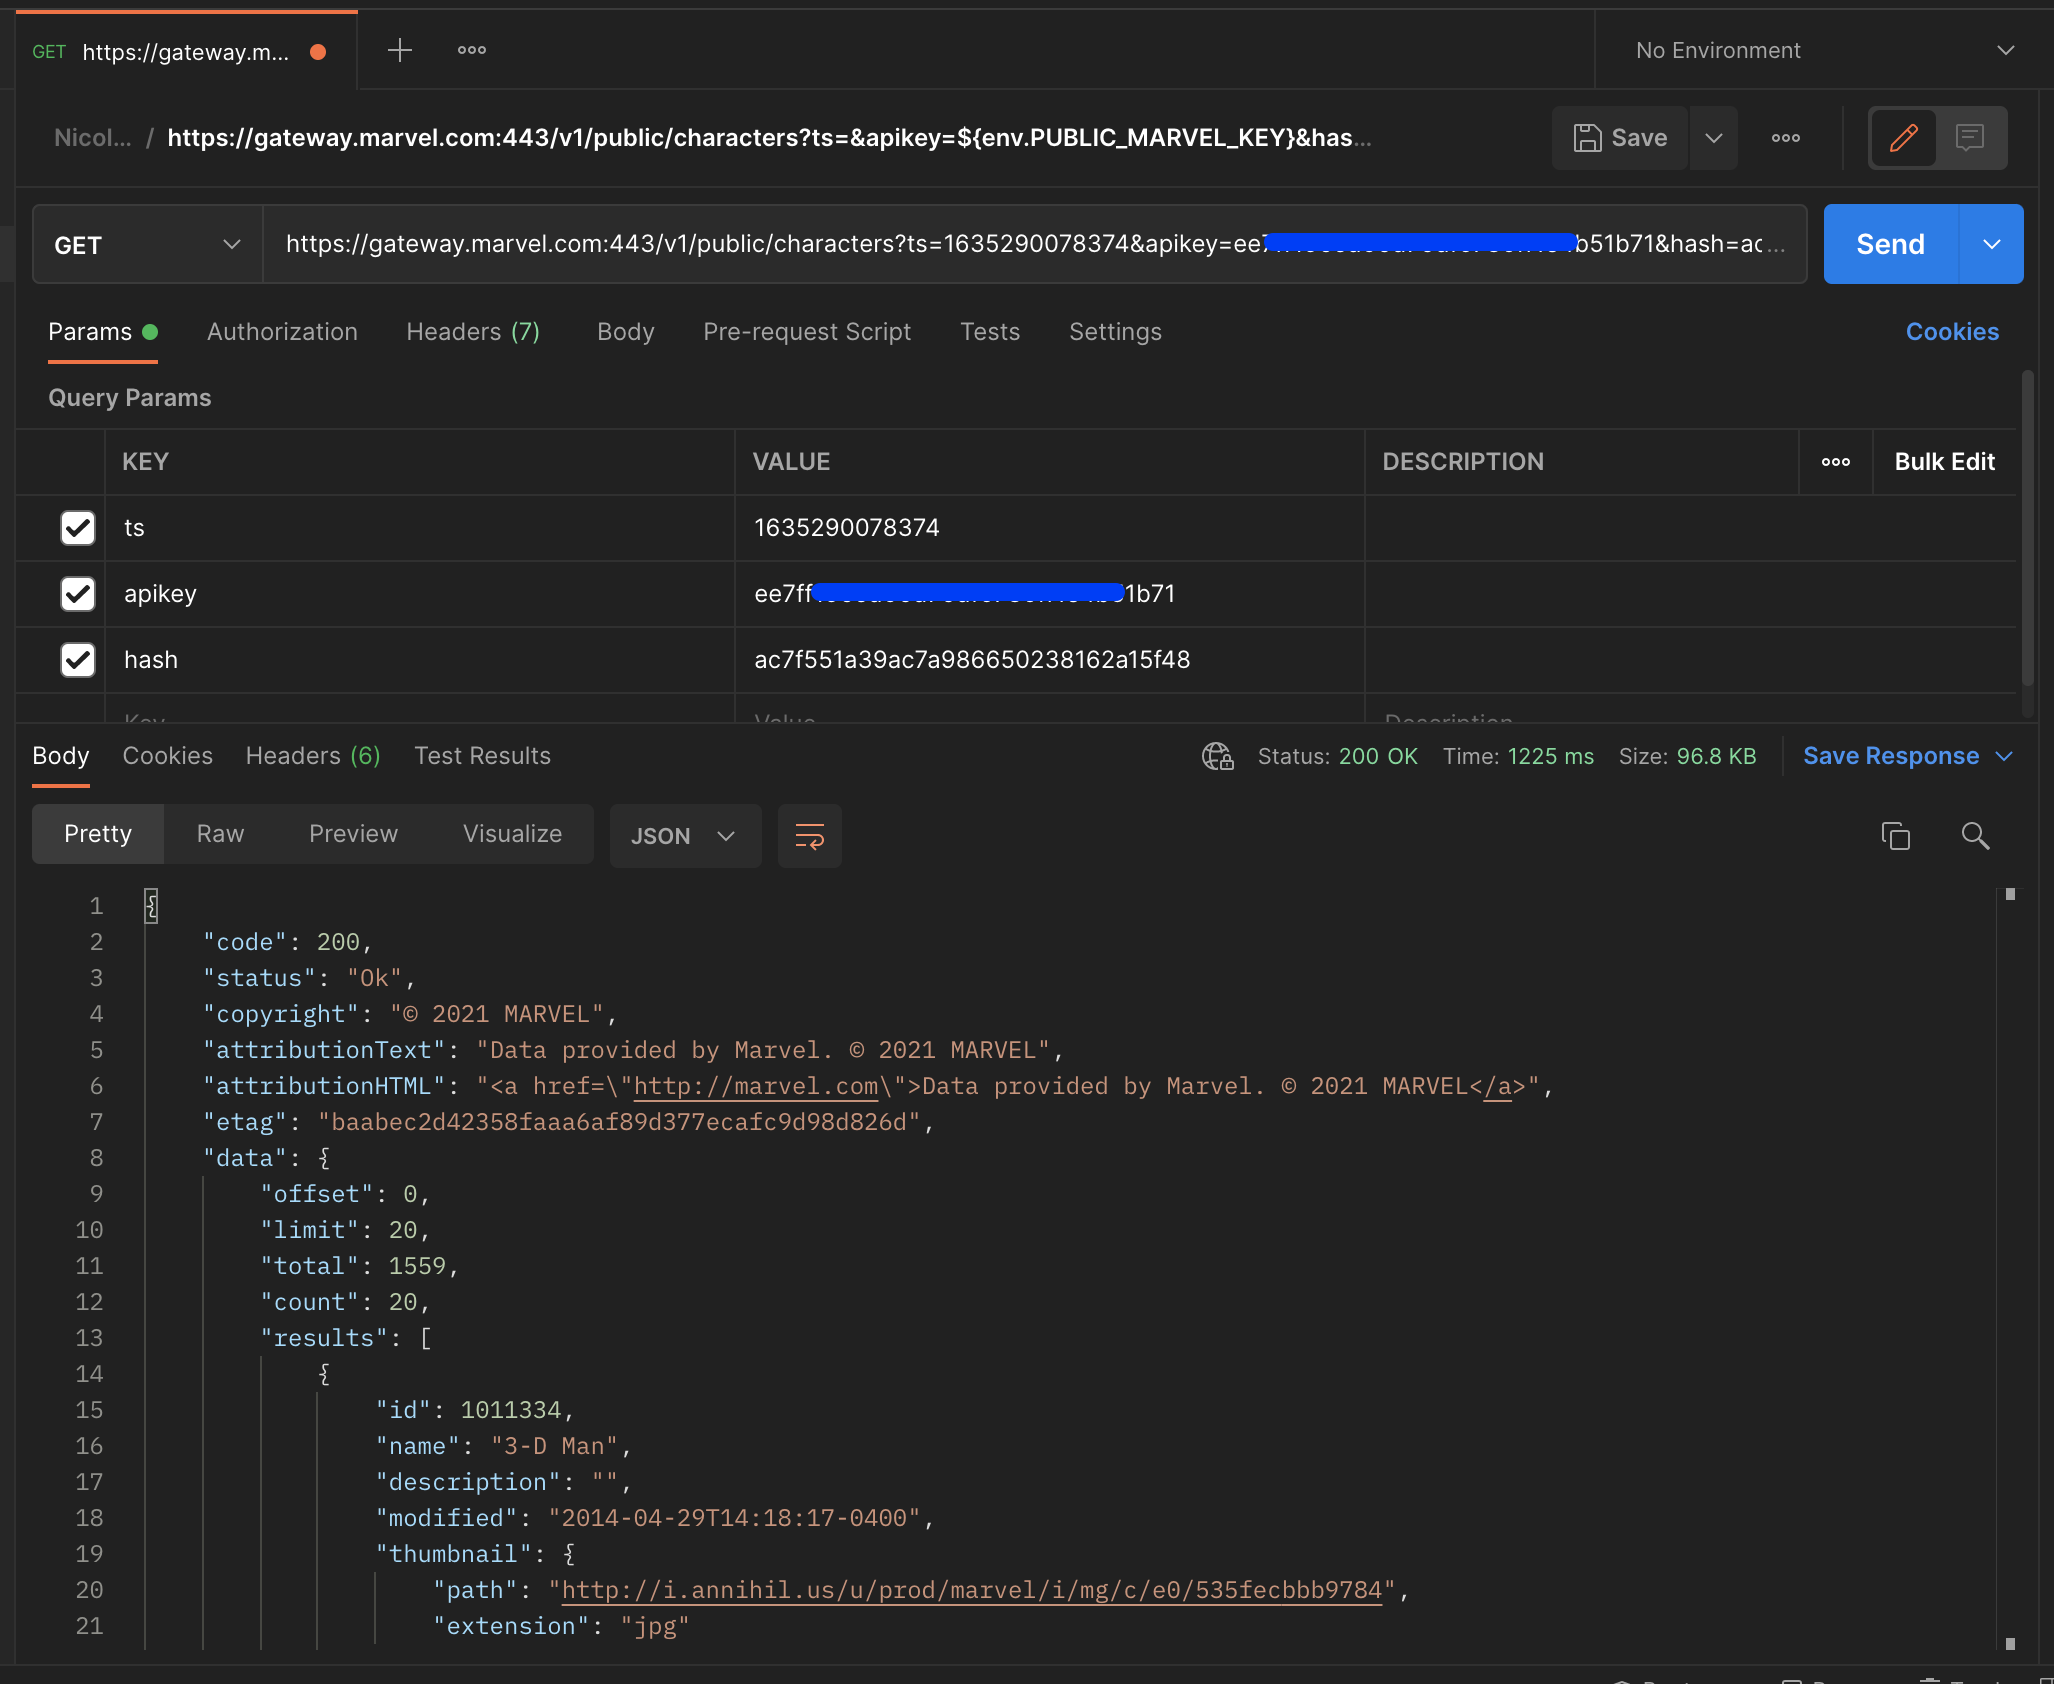Edit the ts value 1635290078374

click(x=1049, y=528)
